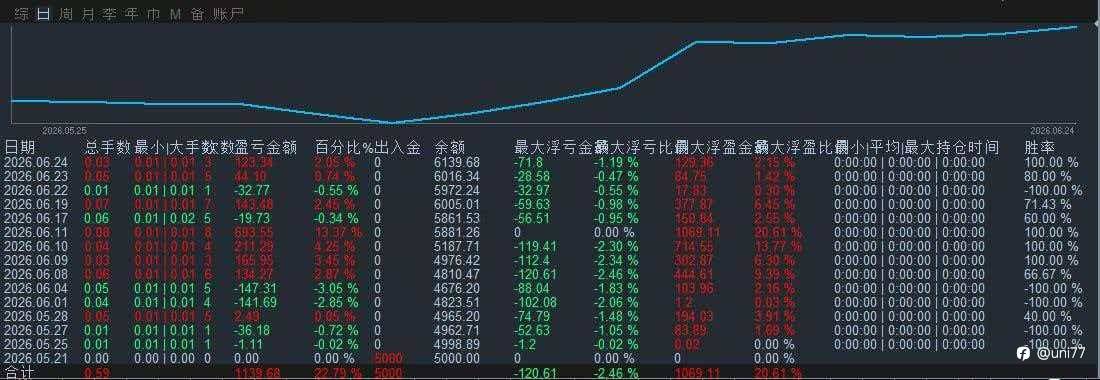Click the 80.00 % win rate

coord(1048,176)
